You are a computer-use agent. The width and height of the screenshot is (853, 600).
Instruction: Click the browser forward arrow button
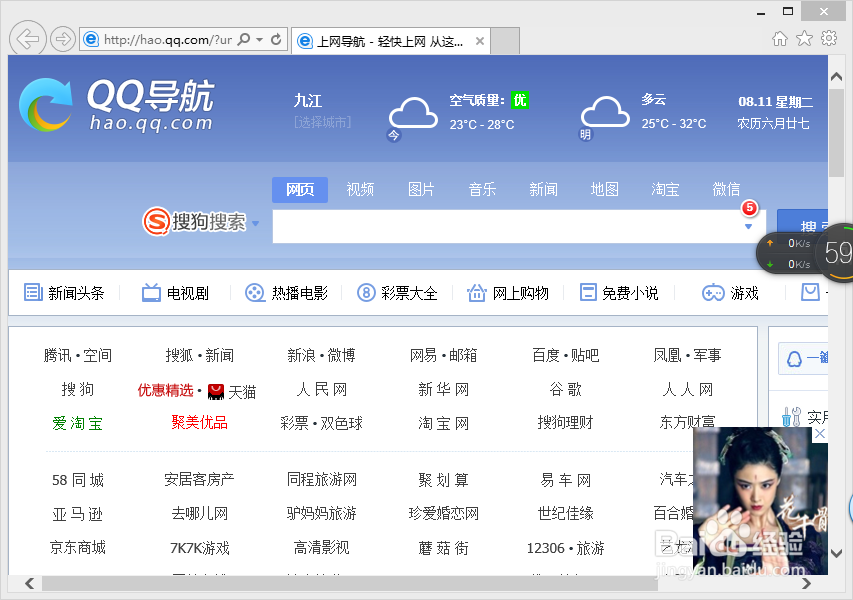63,39
